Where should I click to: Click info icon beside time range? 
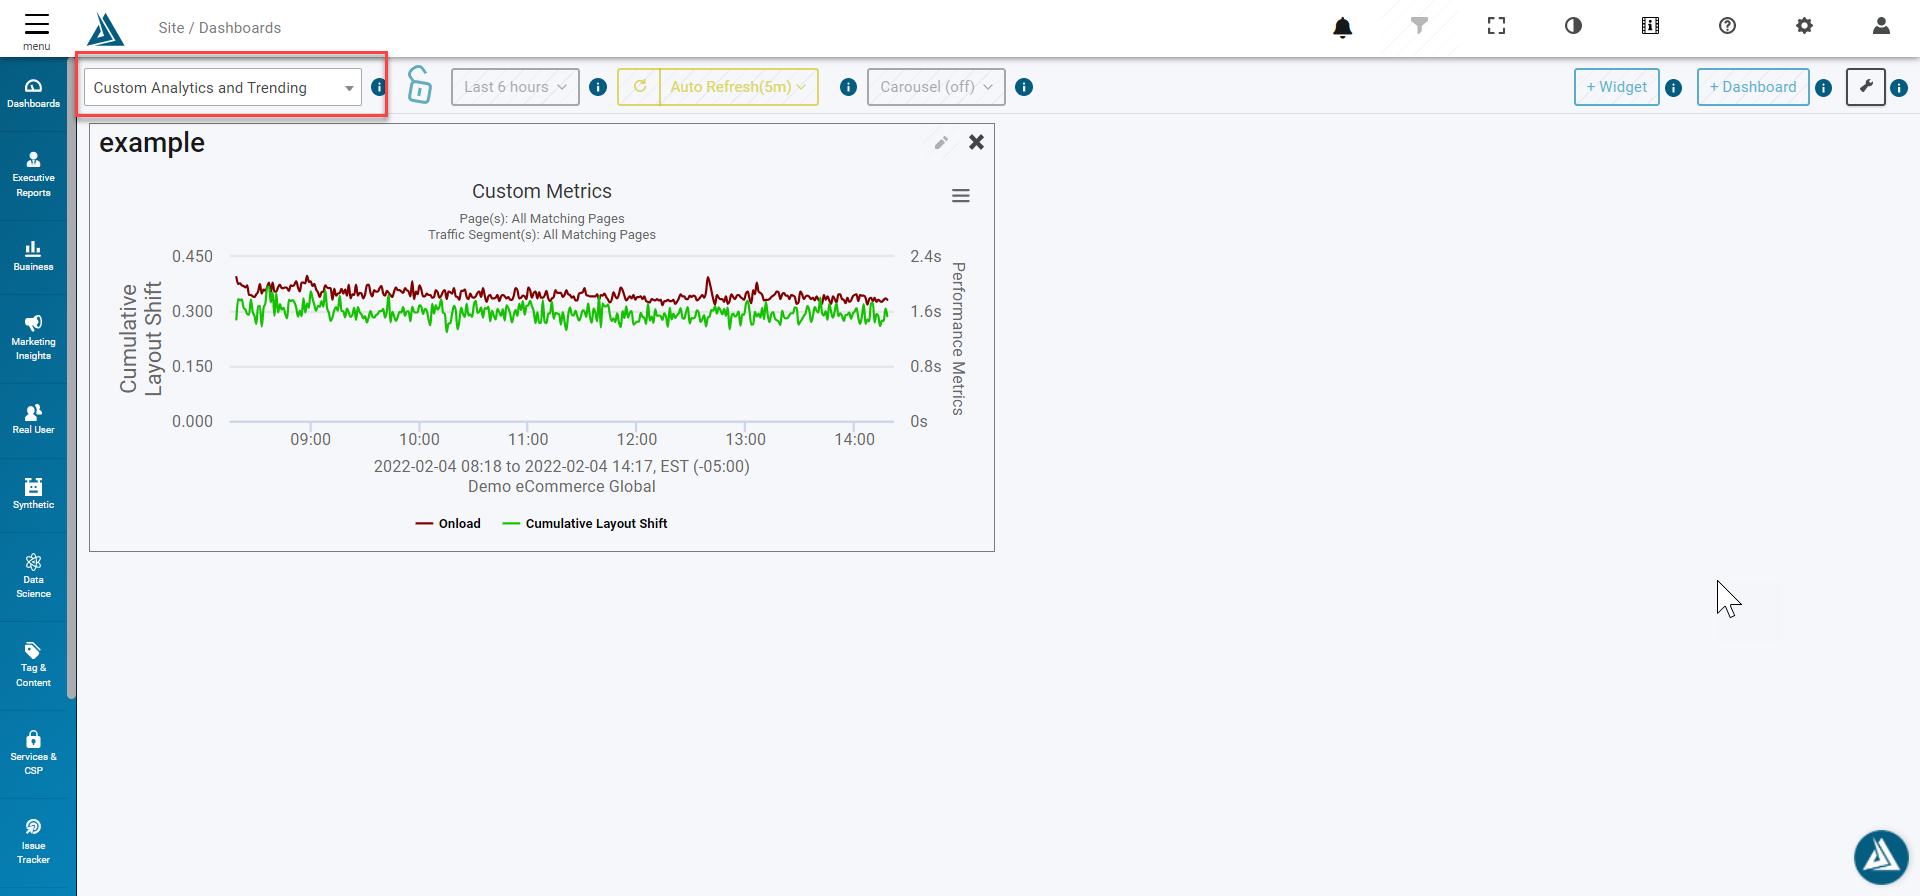tap(598, 87)
